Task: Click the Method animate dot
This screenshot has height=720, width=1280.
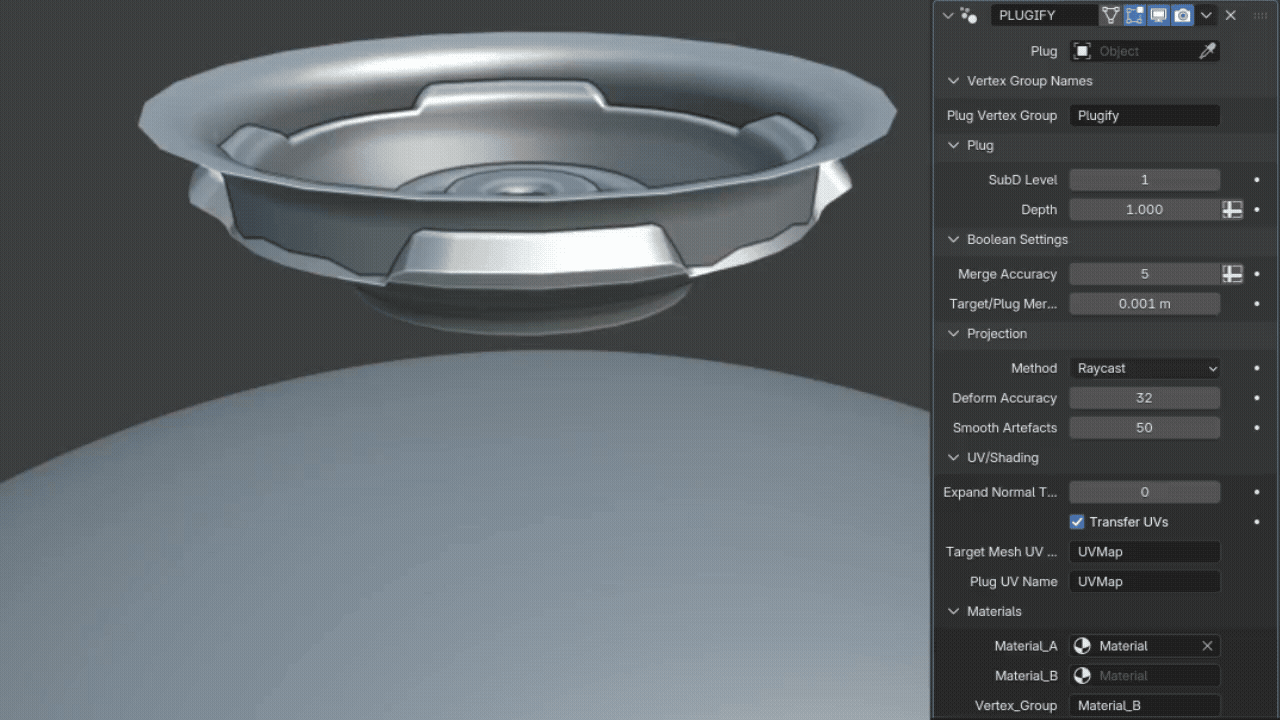Action: [1257, 368]
